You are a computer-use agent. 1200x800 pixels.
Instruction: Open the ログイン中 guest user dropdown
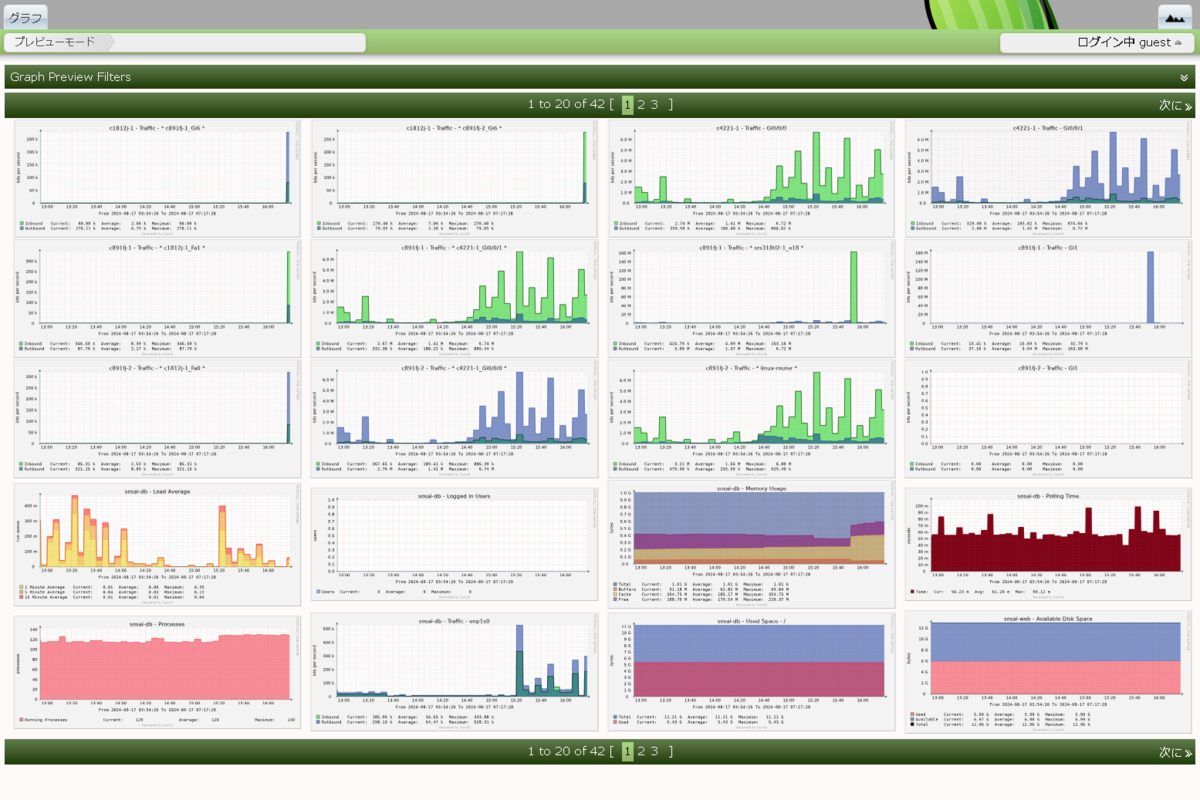(x=1097, y=42)
